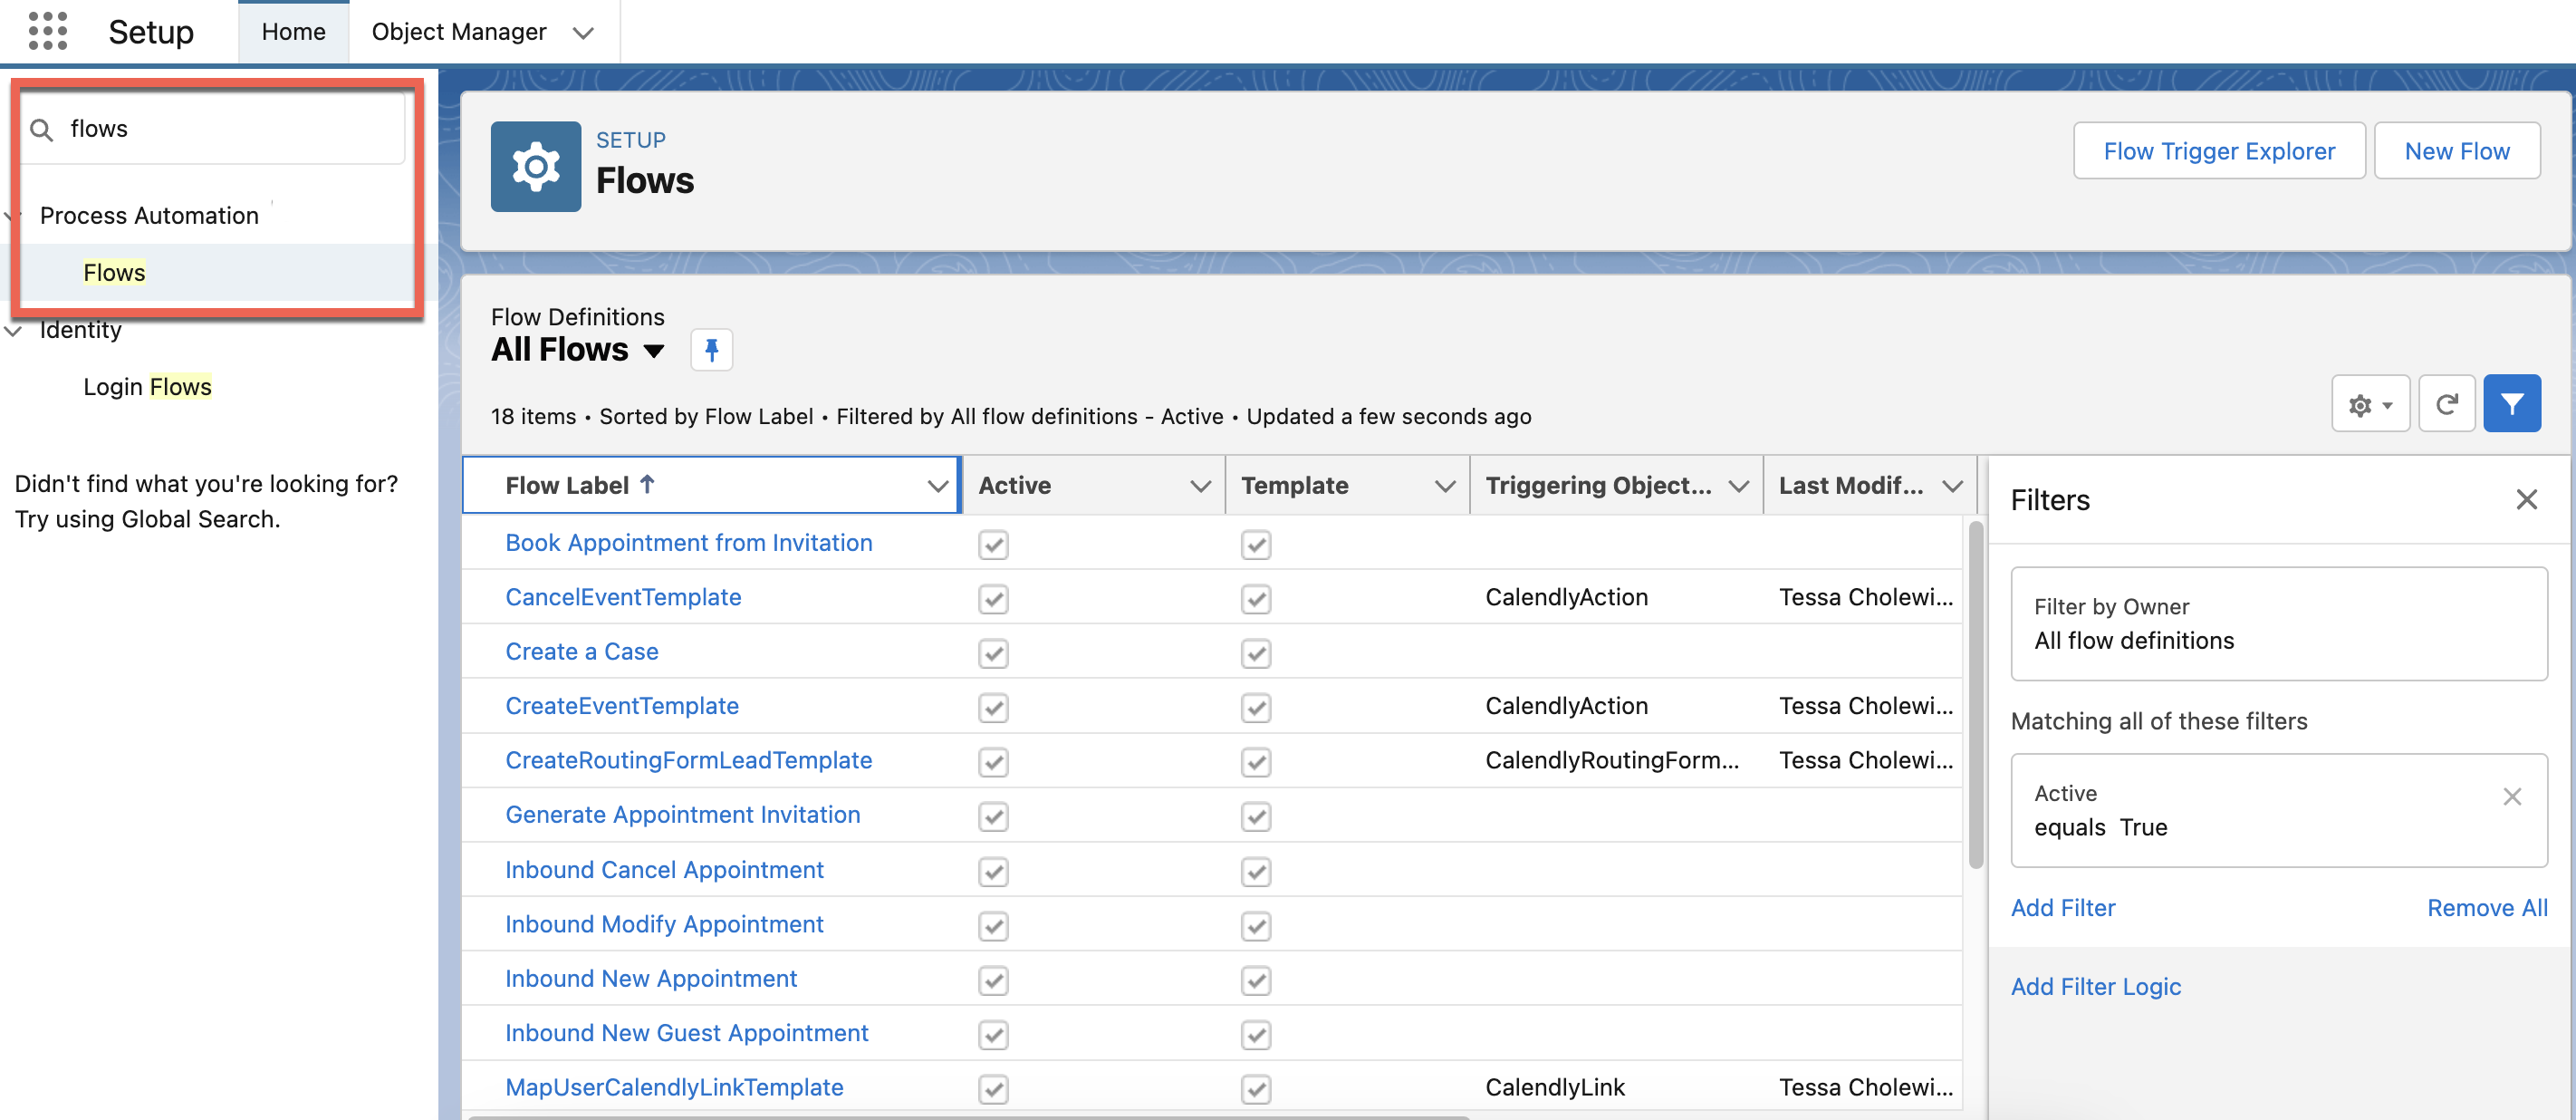
Task: Open the Generate Appointment Invitation flow
Action: [x=682, y=814]
